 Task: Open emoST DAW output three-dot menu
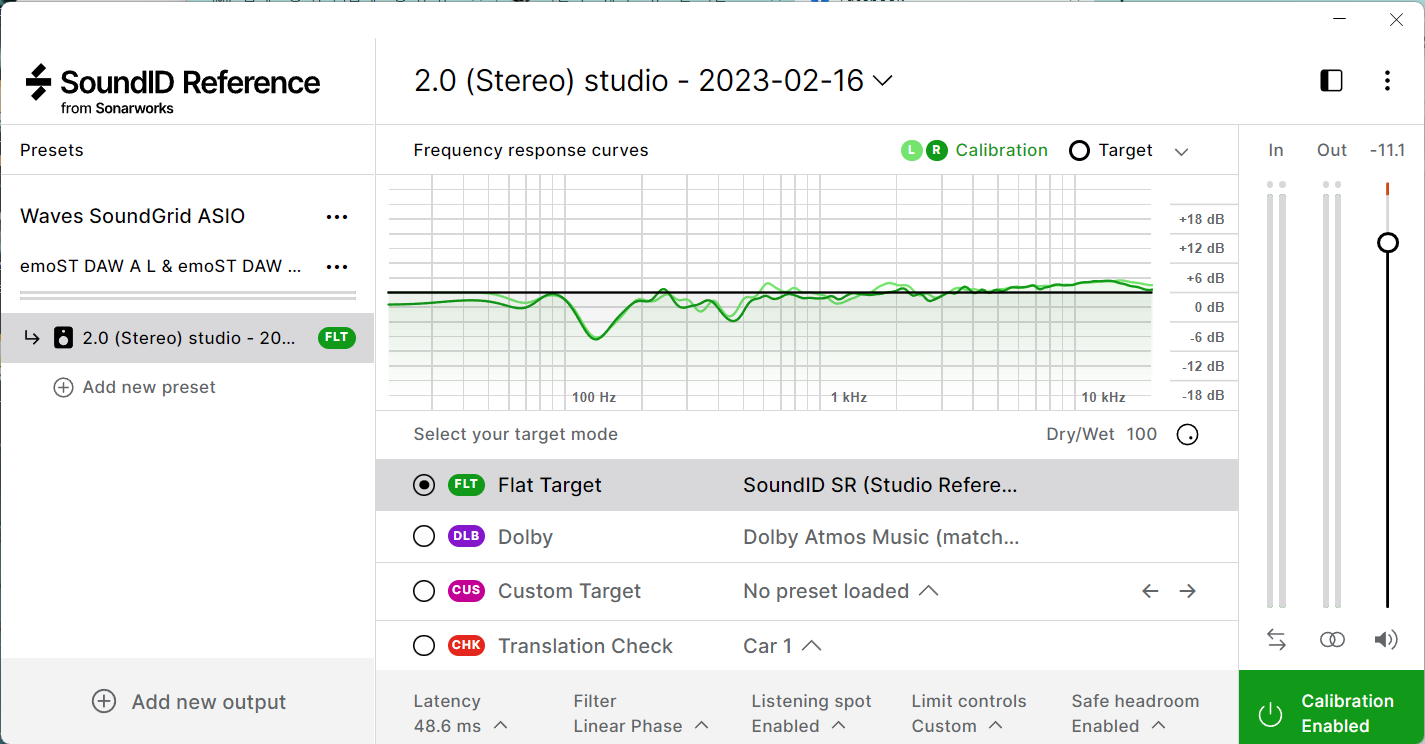[337, 267]
